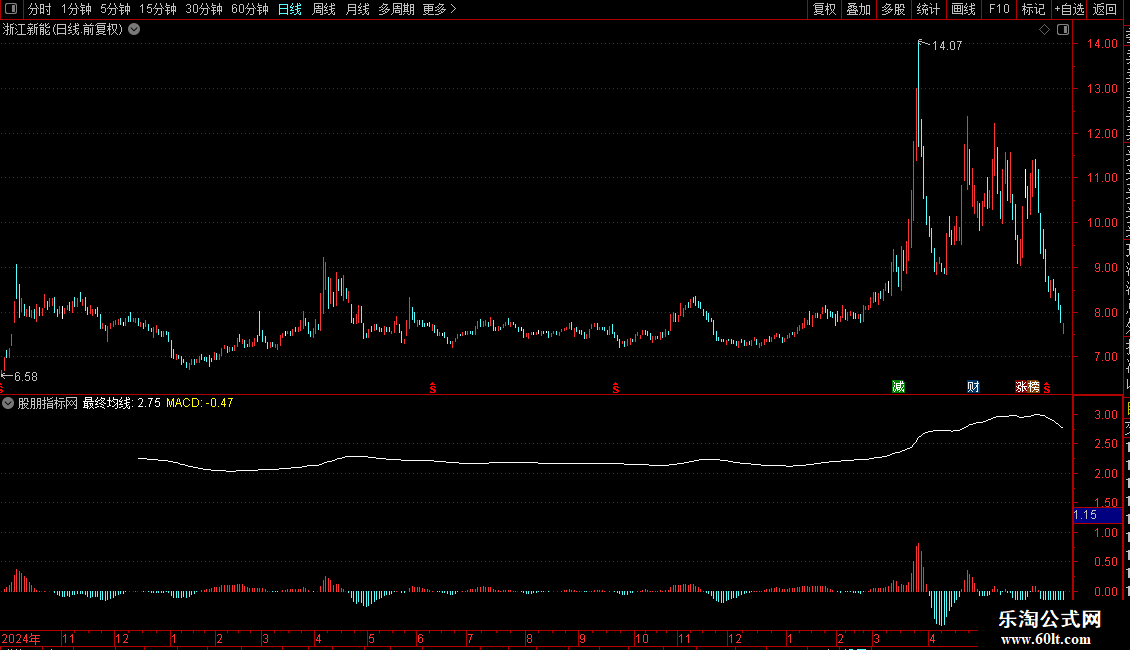
Task: Click the S marker below the September candles
Action: point(615,388)
